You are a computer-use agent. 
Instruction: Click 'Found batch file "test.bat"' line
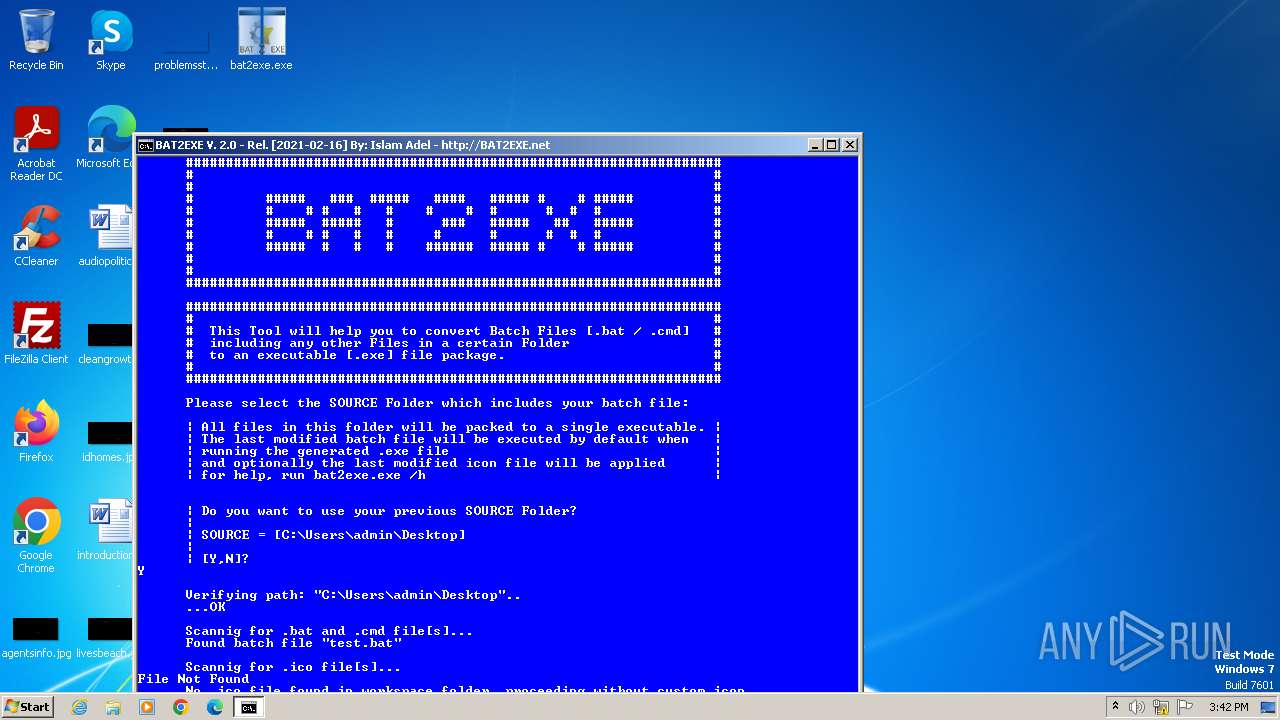point(293,643)
